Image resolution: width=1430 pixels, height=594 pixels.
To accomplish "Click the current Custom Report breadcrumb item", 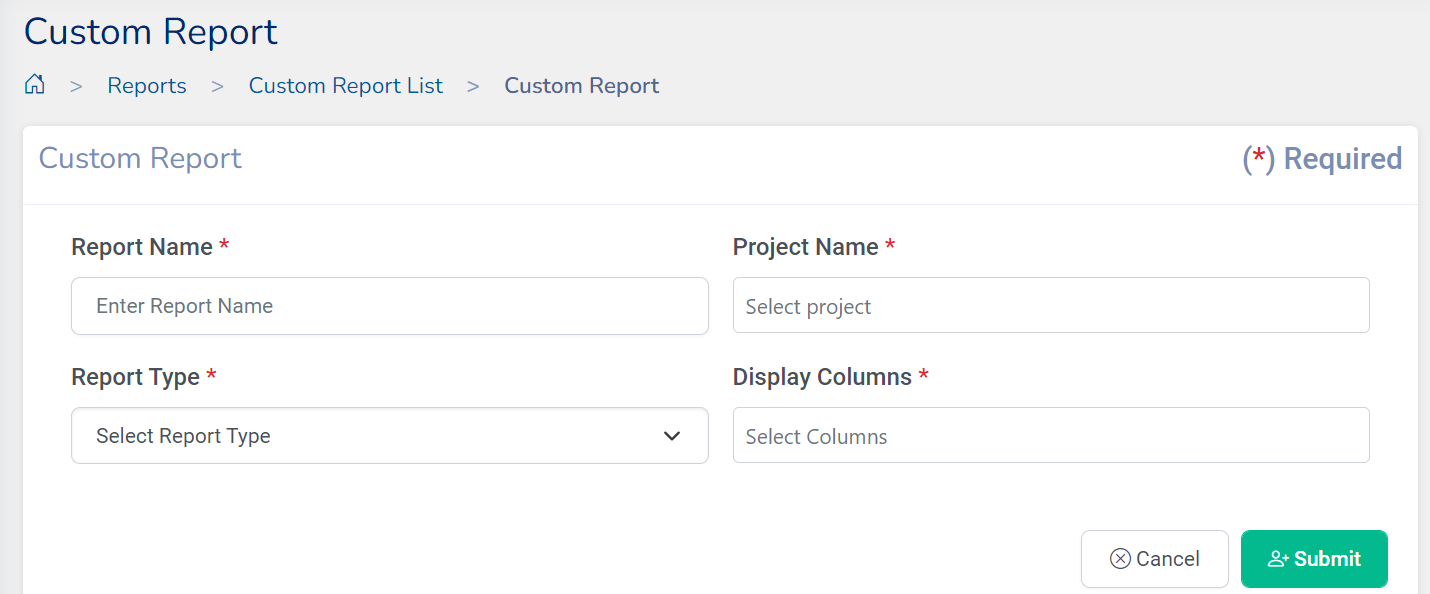I will 581,86.
